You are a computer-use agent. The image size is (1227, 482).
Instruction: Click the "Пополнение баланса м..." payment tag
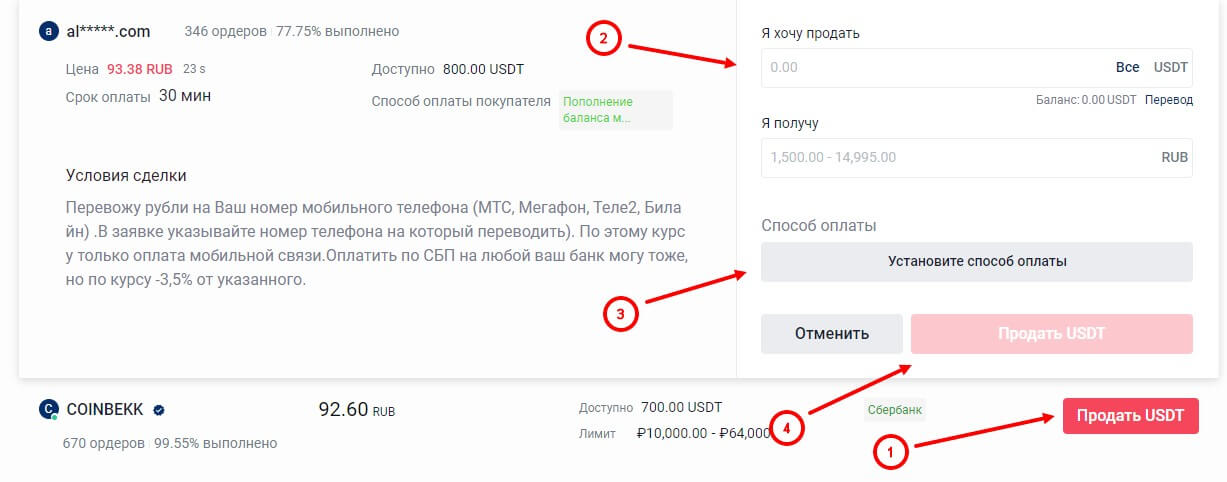(x=615, y=110)
